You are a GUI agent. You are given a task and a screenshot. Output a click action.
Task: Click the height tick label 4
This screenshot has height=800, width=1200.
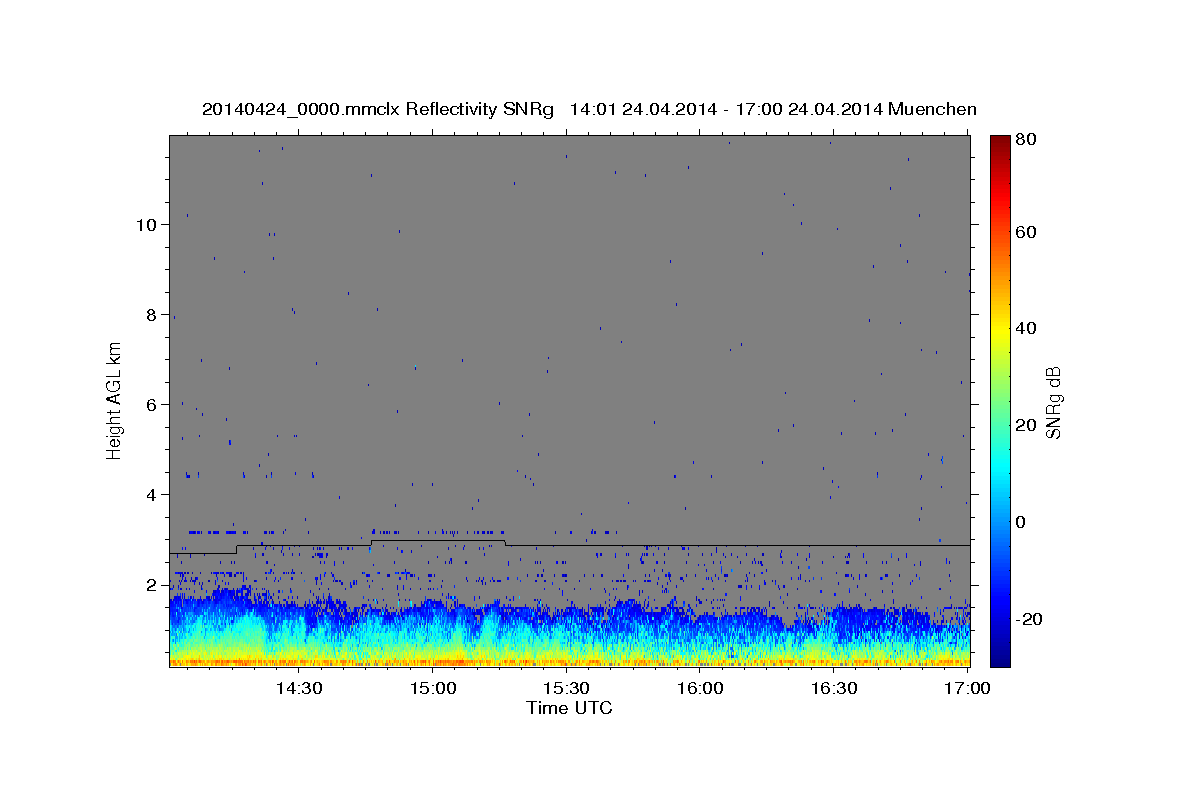(x=152, y=494)
